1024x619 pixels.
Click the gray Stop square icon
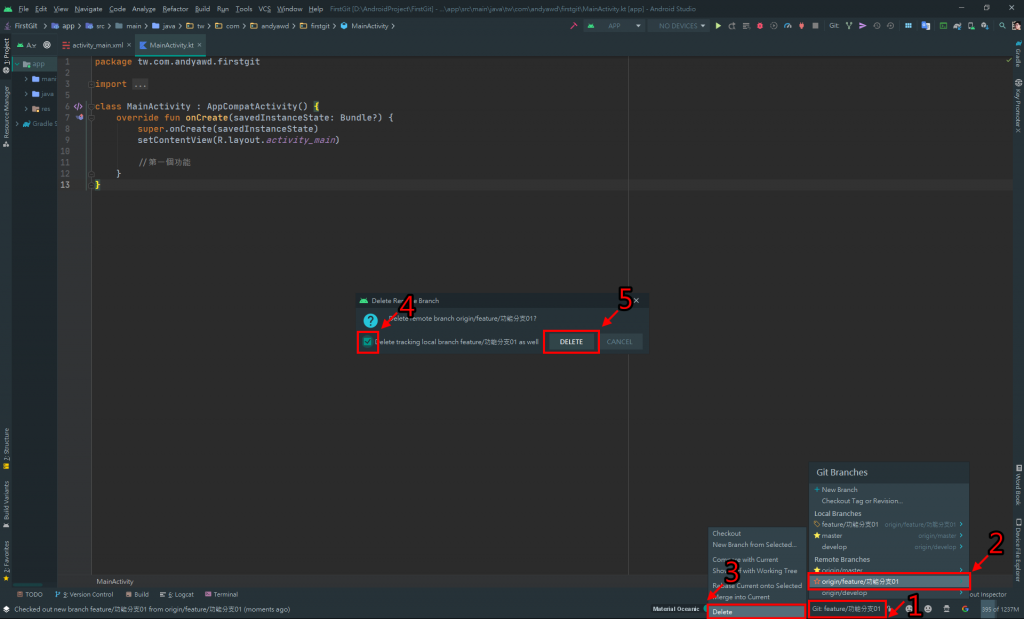(815, 26)
